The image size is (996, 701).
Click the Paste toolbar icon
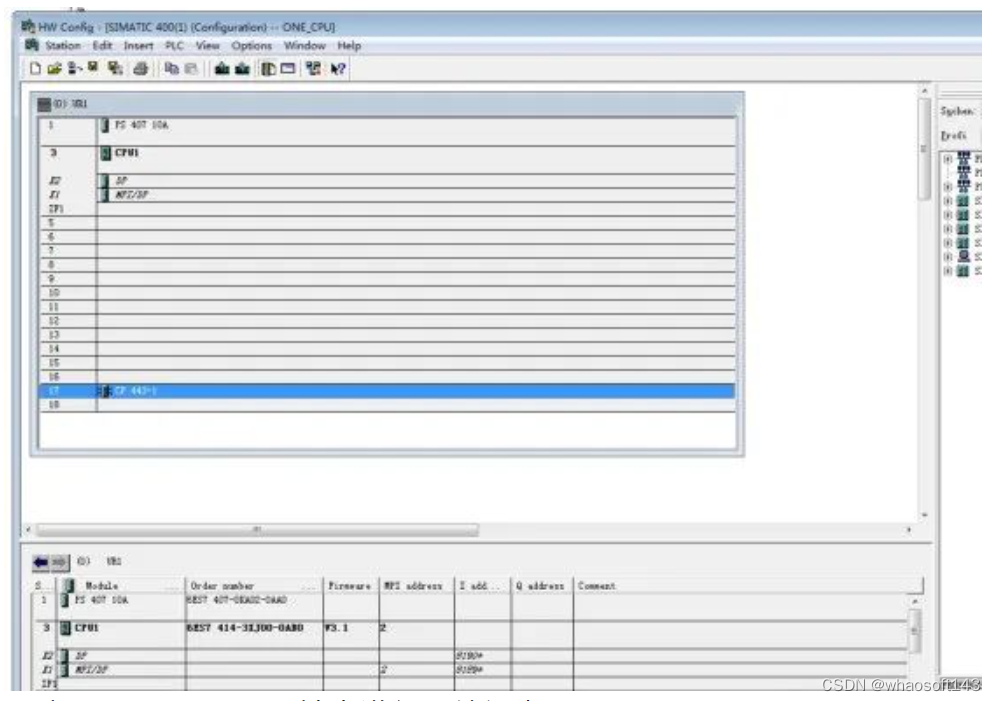191,68
